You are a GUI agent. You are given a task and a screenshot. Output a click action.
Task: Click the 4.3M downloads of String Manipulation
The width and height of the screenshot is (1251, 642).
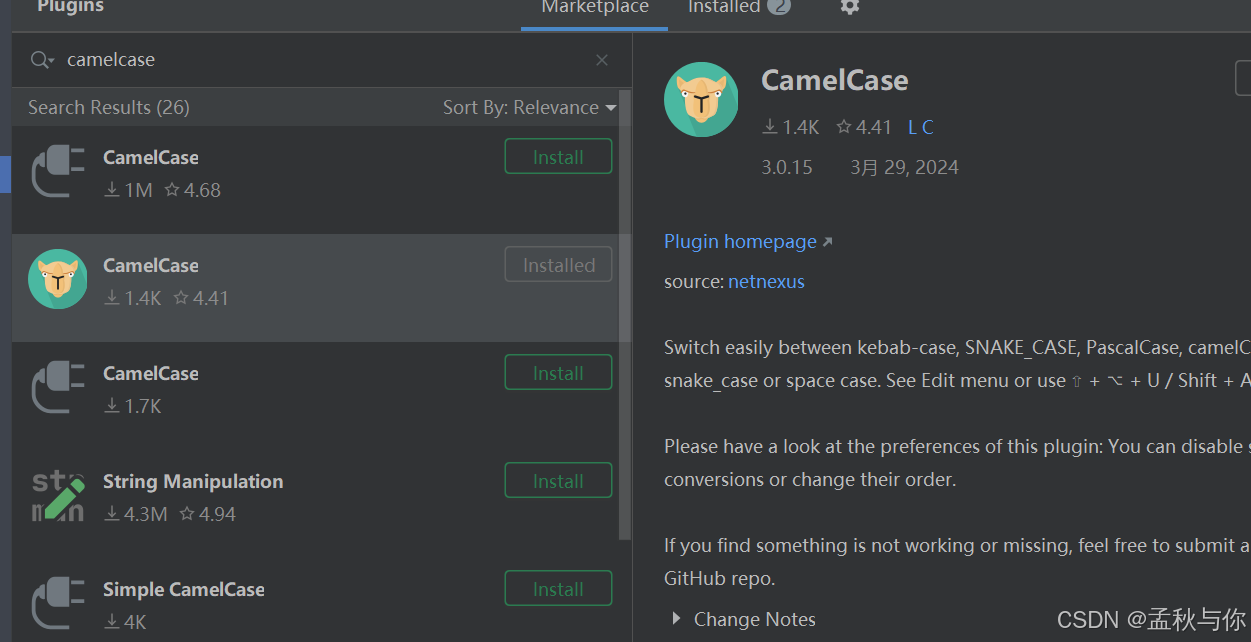coord(136,514)
